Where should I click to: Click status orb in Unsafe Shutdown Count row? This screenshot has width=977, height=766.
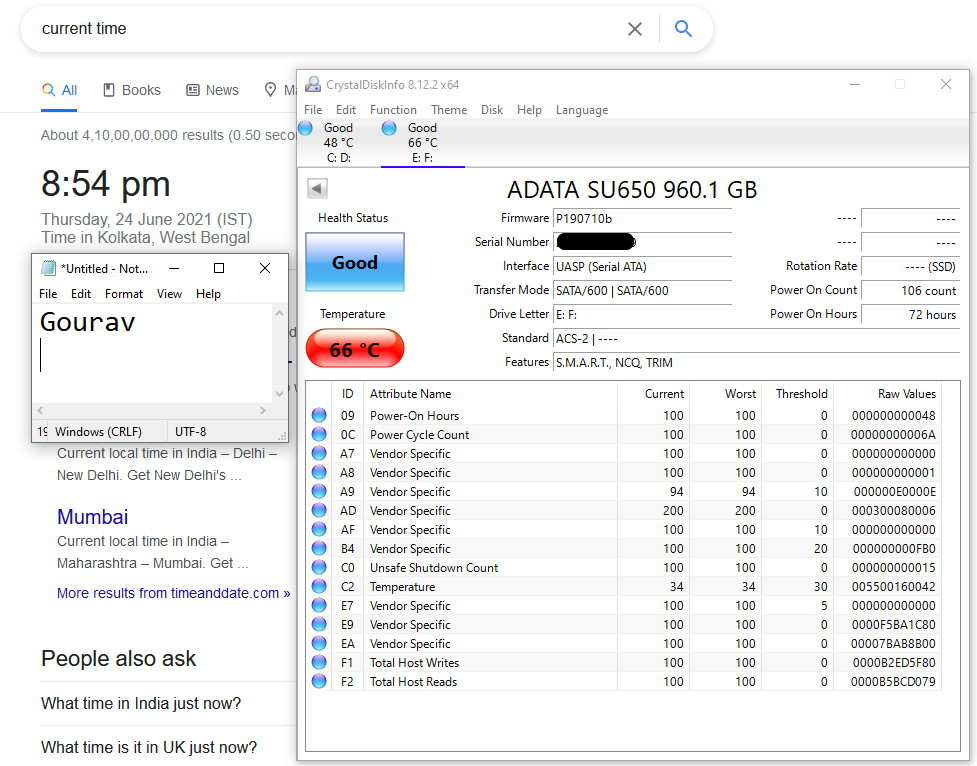(319, 567)
